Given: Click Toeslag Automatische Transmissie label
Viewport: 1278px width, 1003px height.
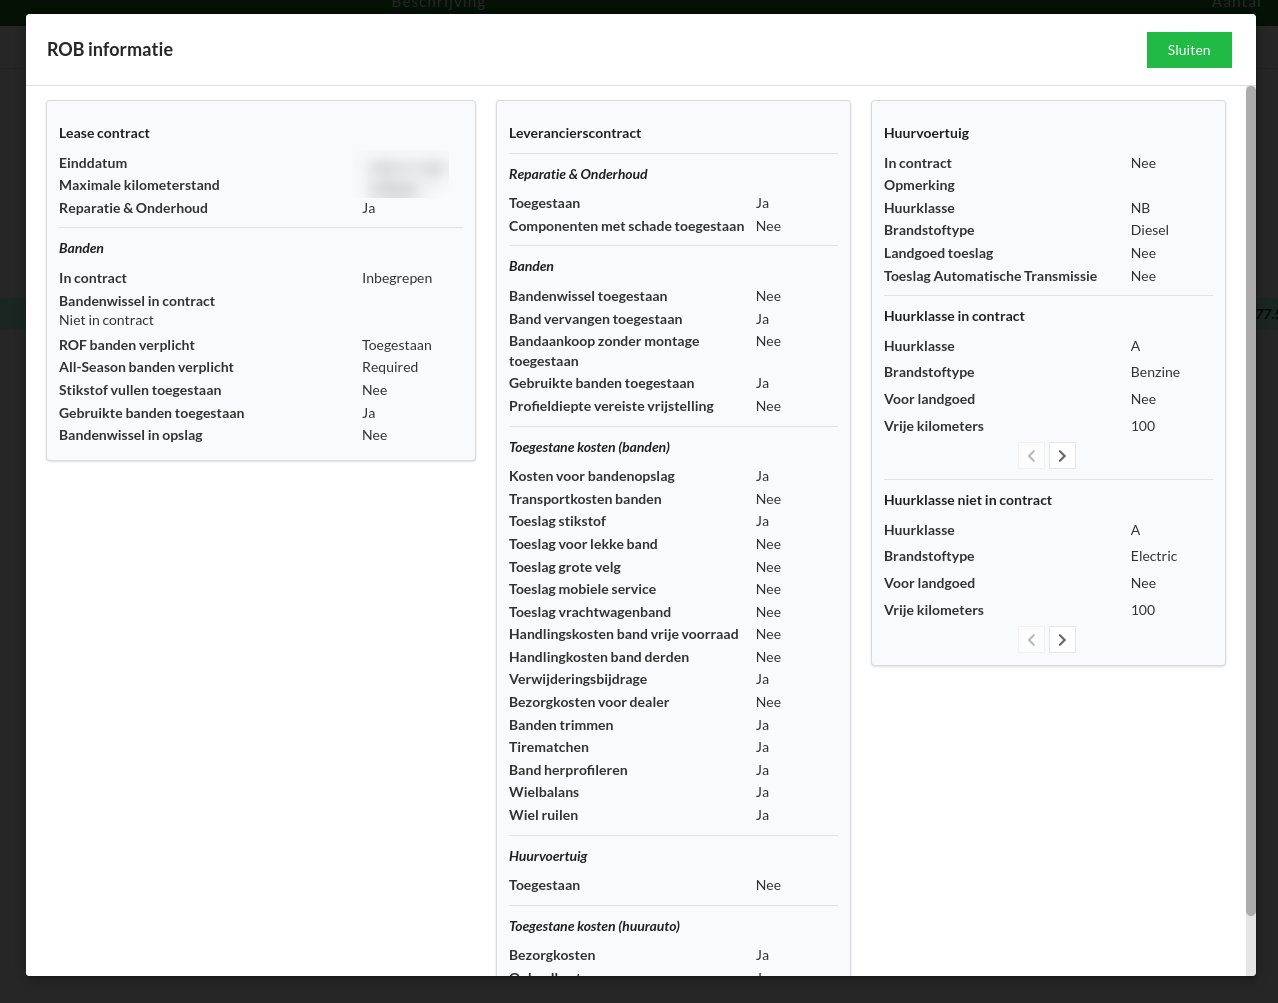Looking at the screenshot, I should click(990, 276).
